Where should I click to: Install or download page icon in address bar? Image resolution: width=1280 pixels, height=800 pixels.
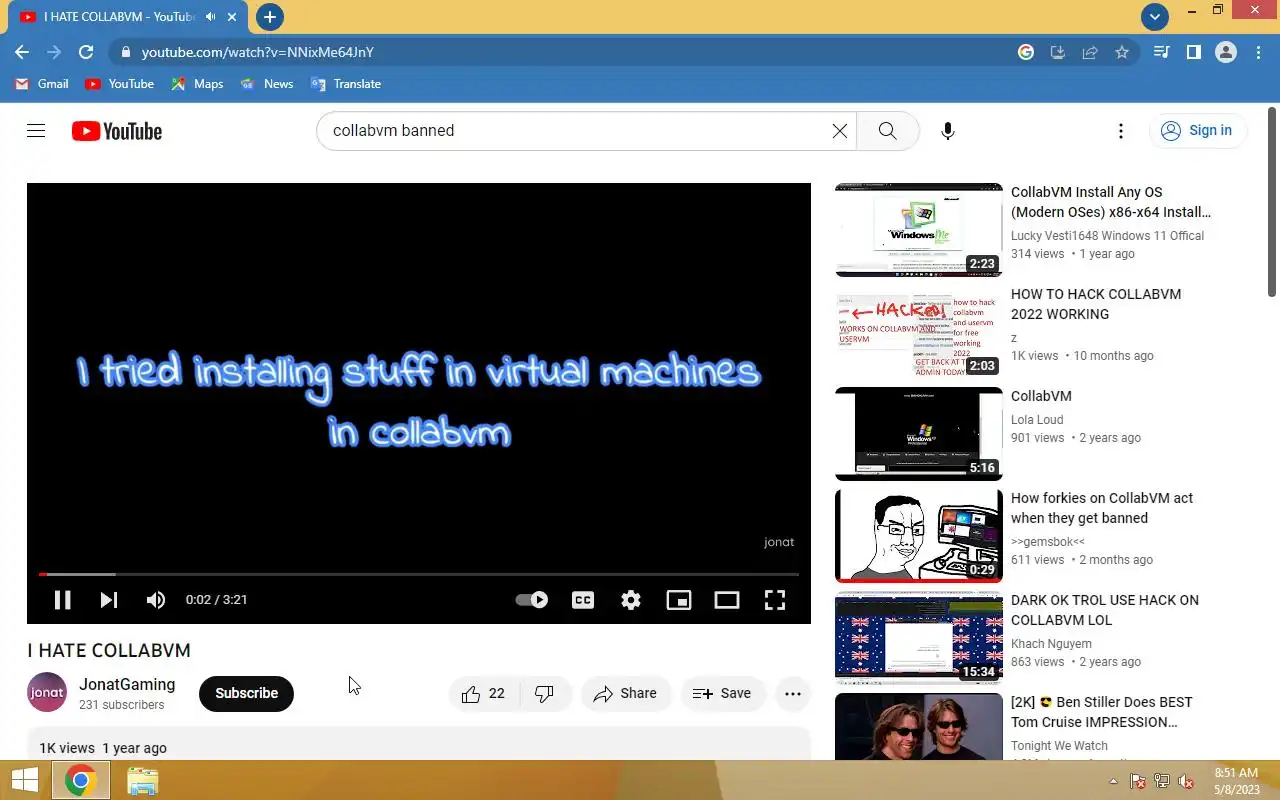1058,52
